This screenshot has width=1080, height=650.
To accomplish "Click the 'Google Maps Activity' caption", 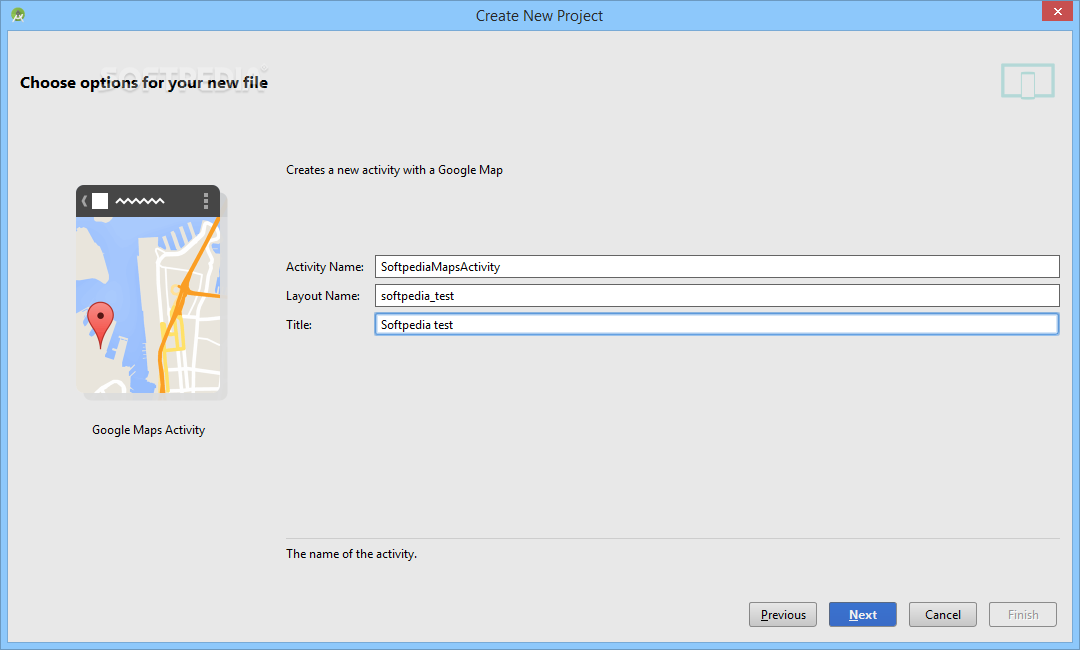I will pos(149,430).
